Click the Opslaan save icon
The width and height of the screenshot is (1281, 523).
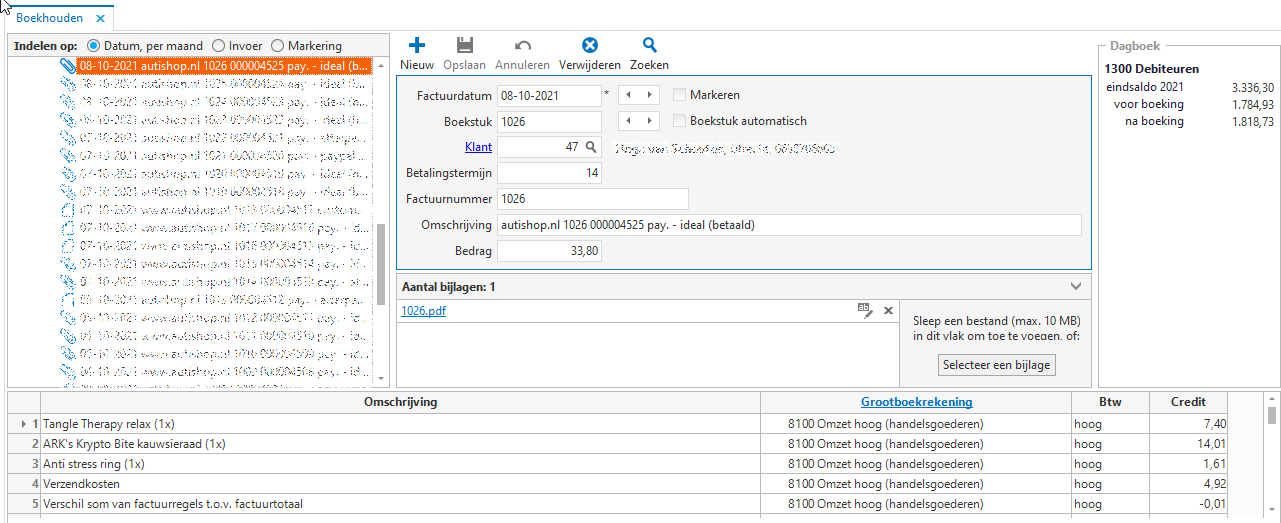[464, 45]
